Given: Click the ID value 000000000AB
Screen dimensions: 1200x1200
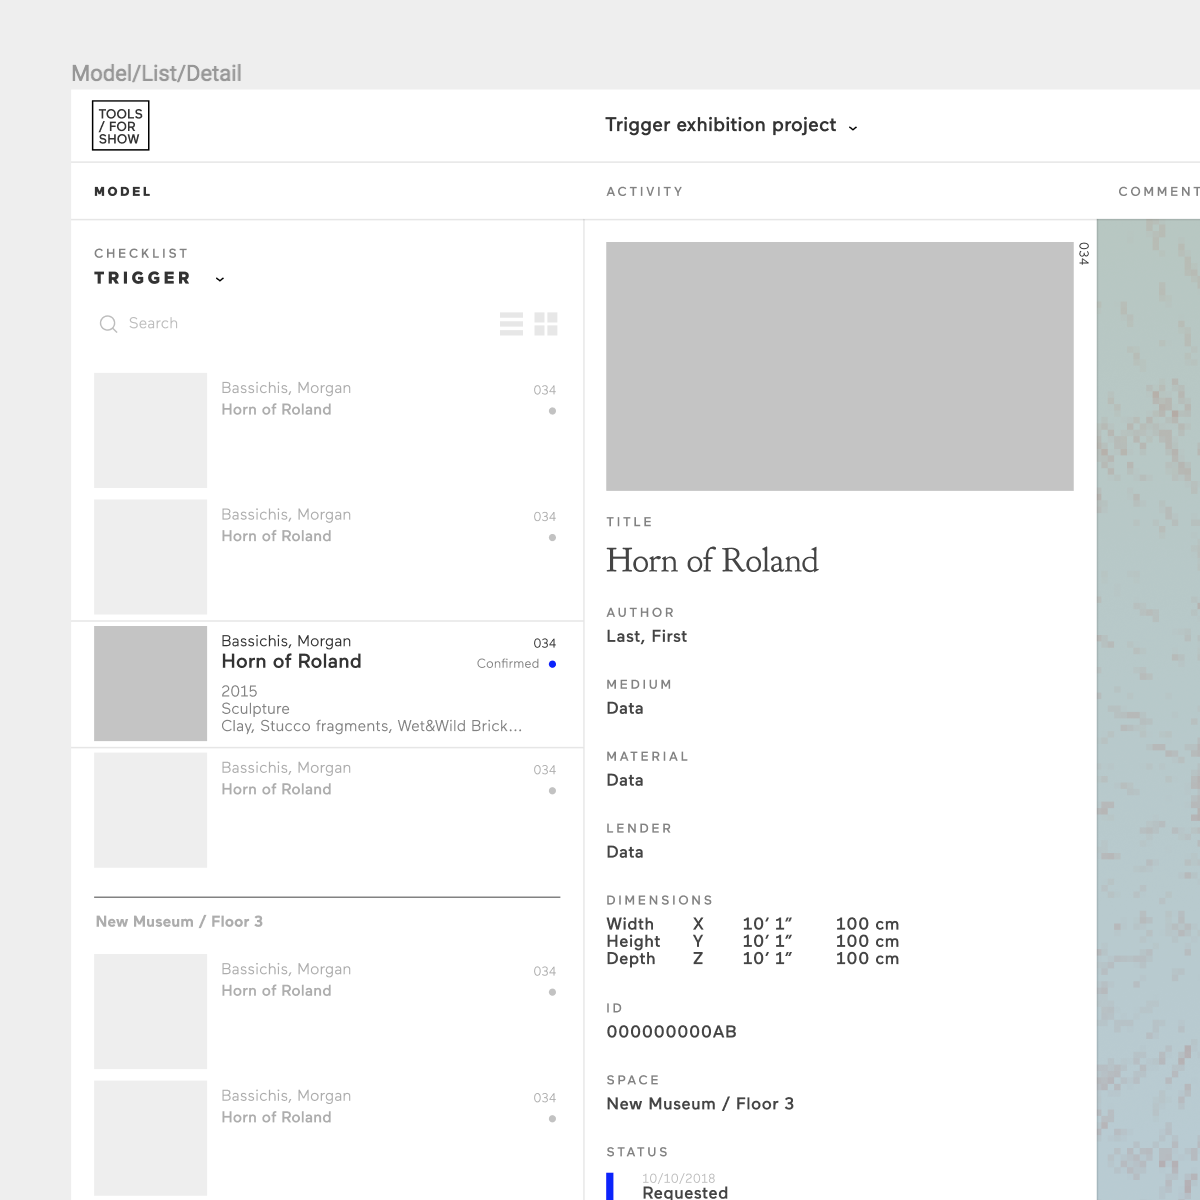Looking at the screenshot, I should (x=671, y=1032).
